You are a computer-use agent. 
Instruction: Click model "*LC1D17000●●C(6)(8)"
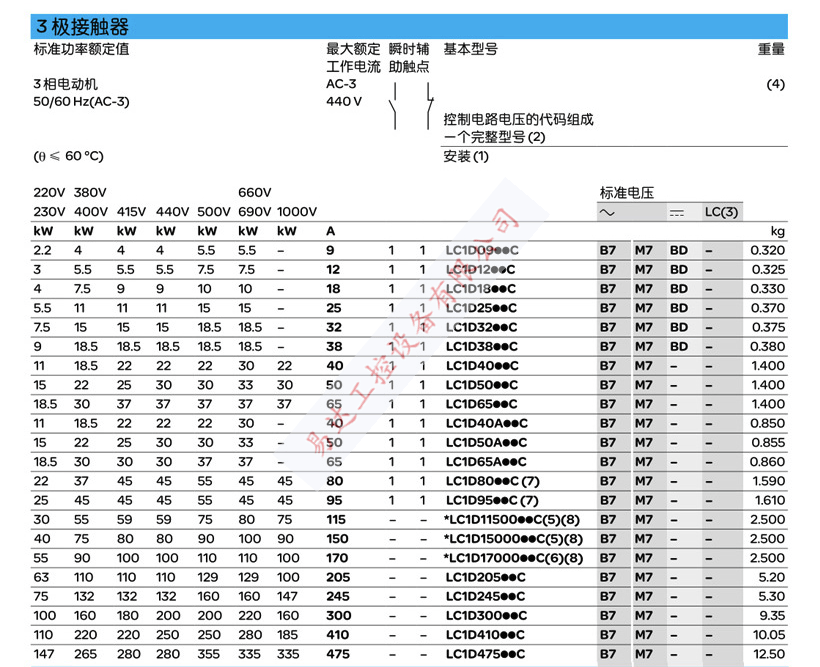pos(513,559)
